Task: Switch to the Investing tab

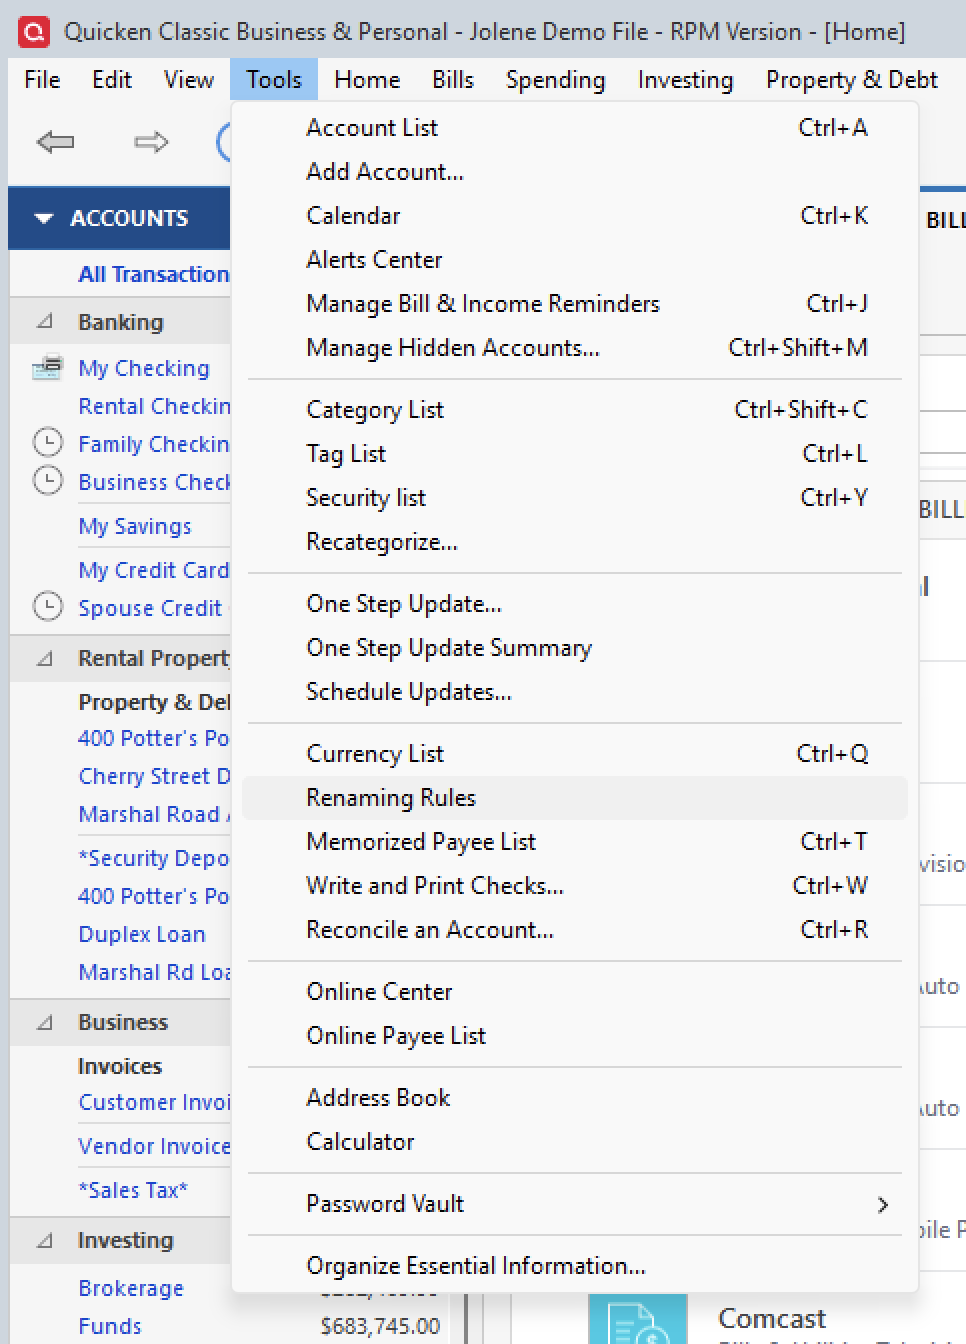Action: 685,80
